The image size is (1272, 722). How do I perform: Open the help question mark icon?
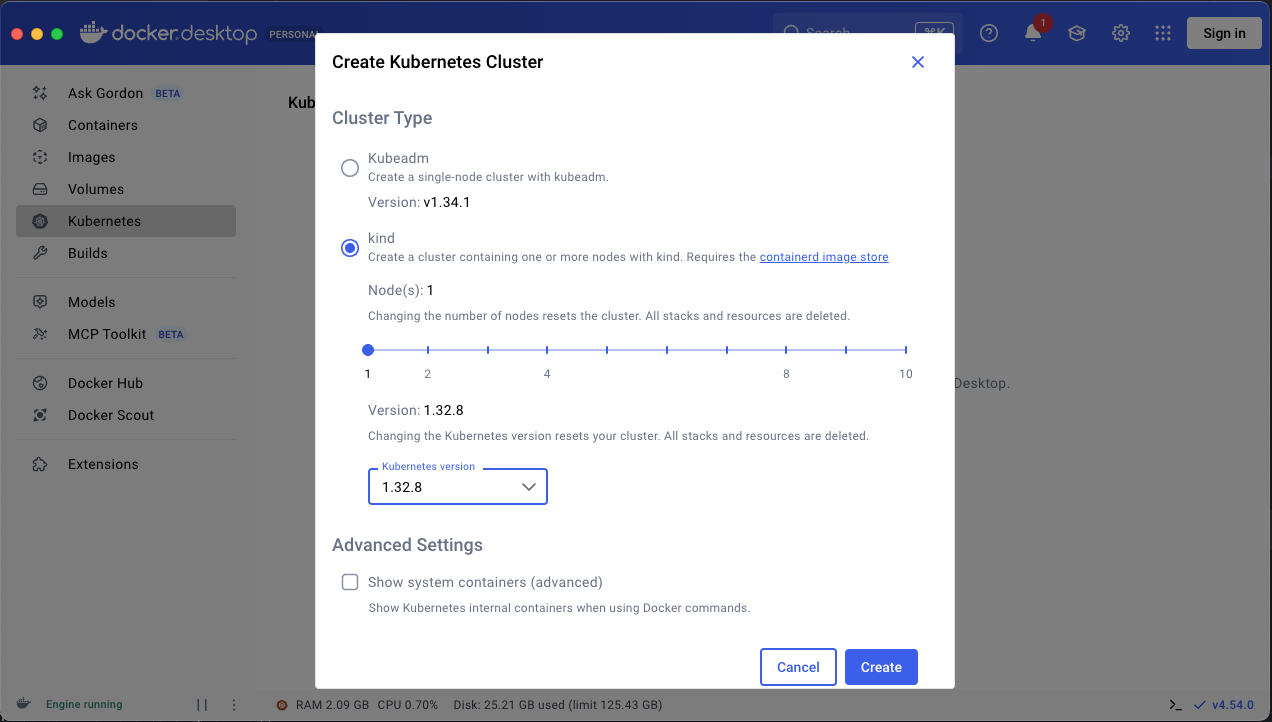click(x=989, y=33)
